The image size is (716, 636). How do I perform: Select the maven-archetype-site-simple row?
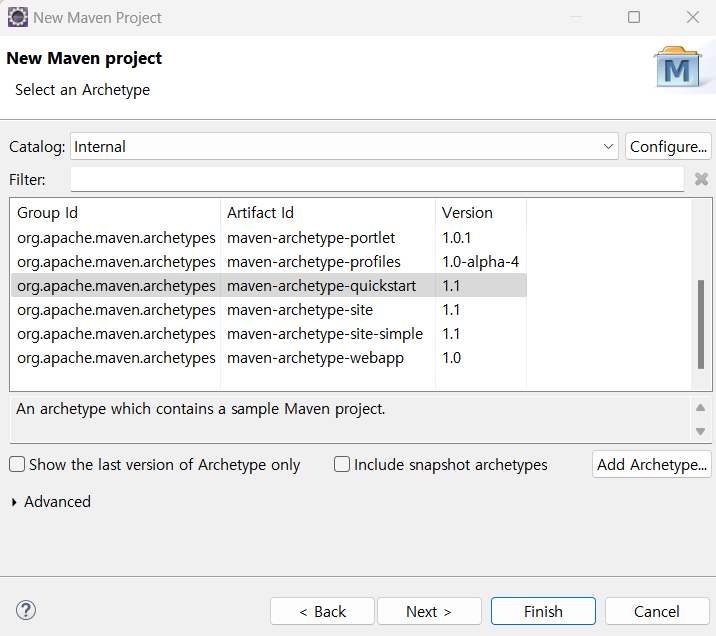point(269,334)
